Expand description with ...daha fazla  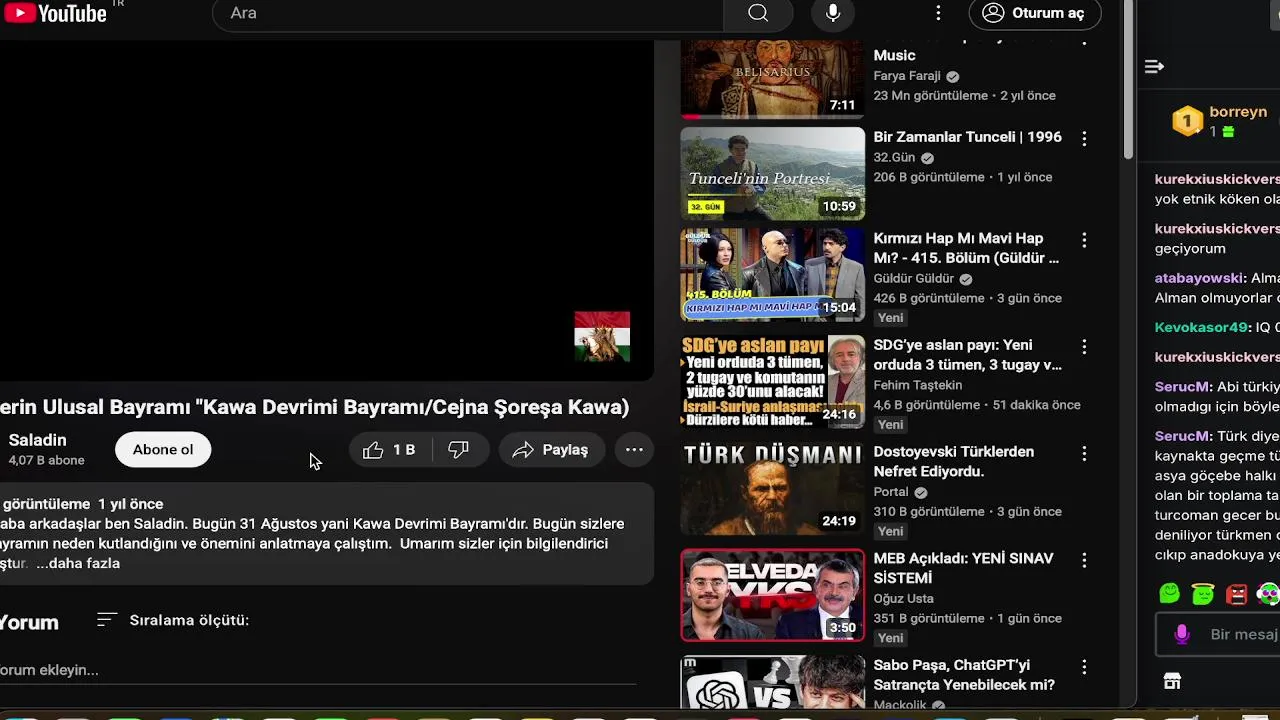click(78, 563)
